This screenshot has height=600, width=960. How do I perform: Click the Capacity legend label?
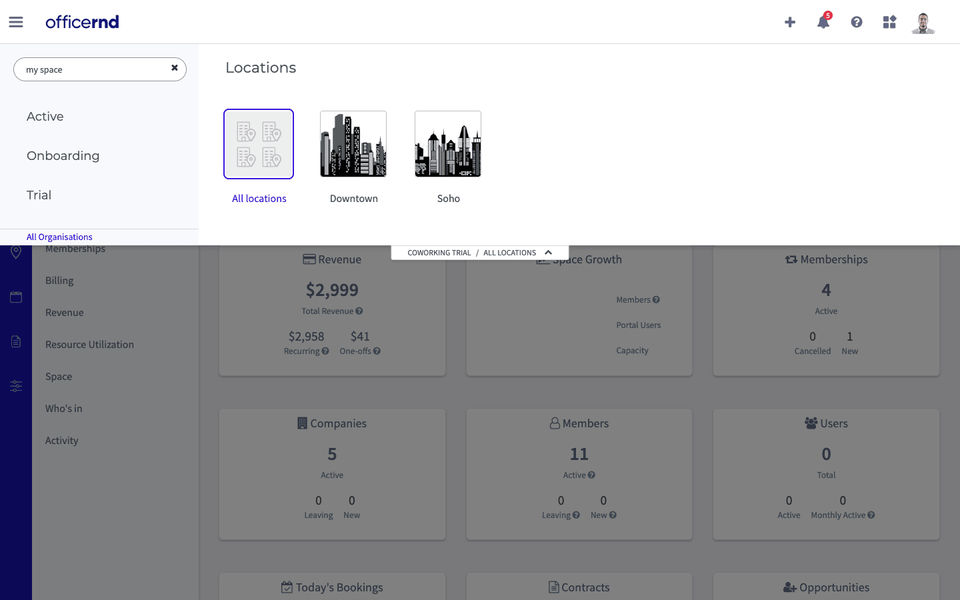point(632,350)
